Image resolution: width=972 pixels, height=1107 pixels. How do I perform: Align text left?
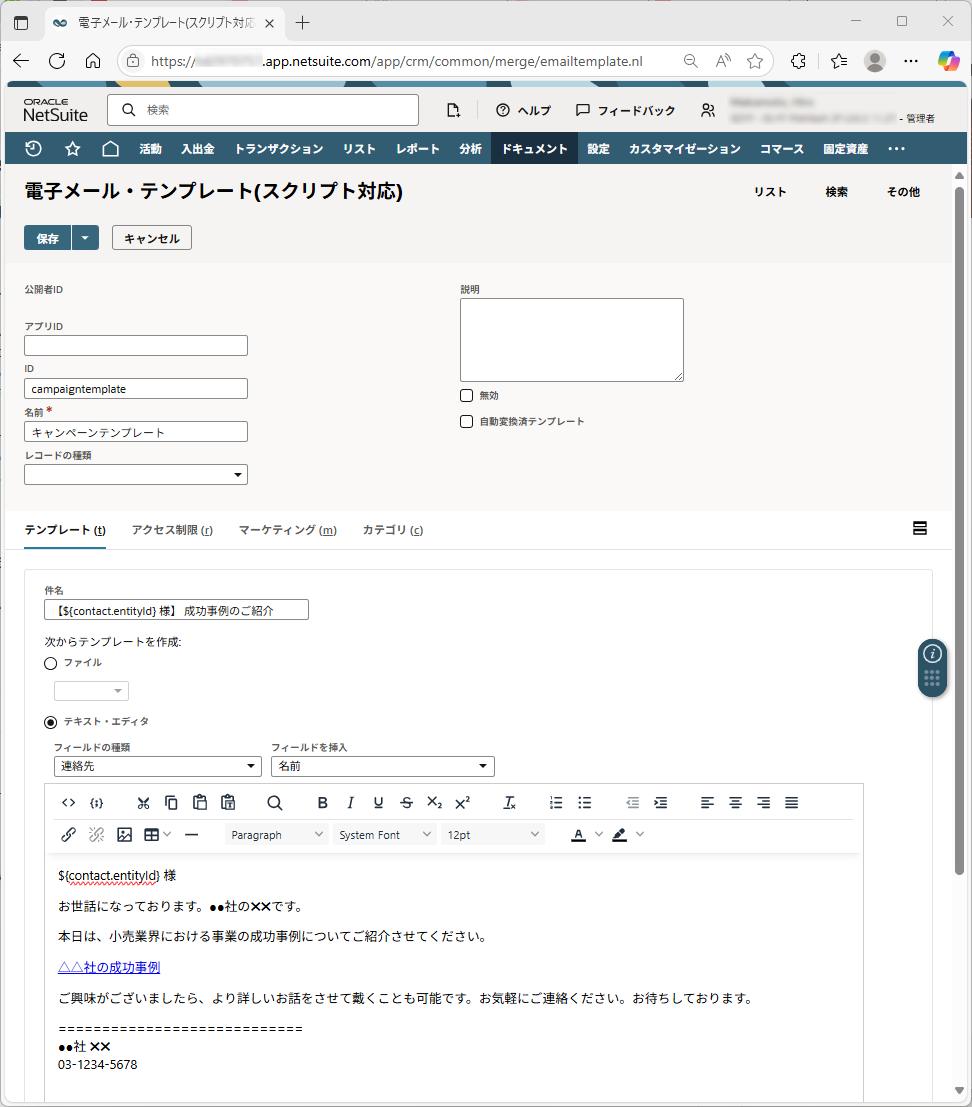tap(707, 803)
